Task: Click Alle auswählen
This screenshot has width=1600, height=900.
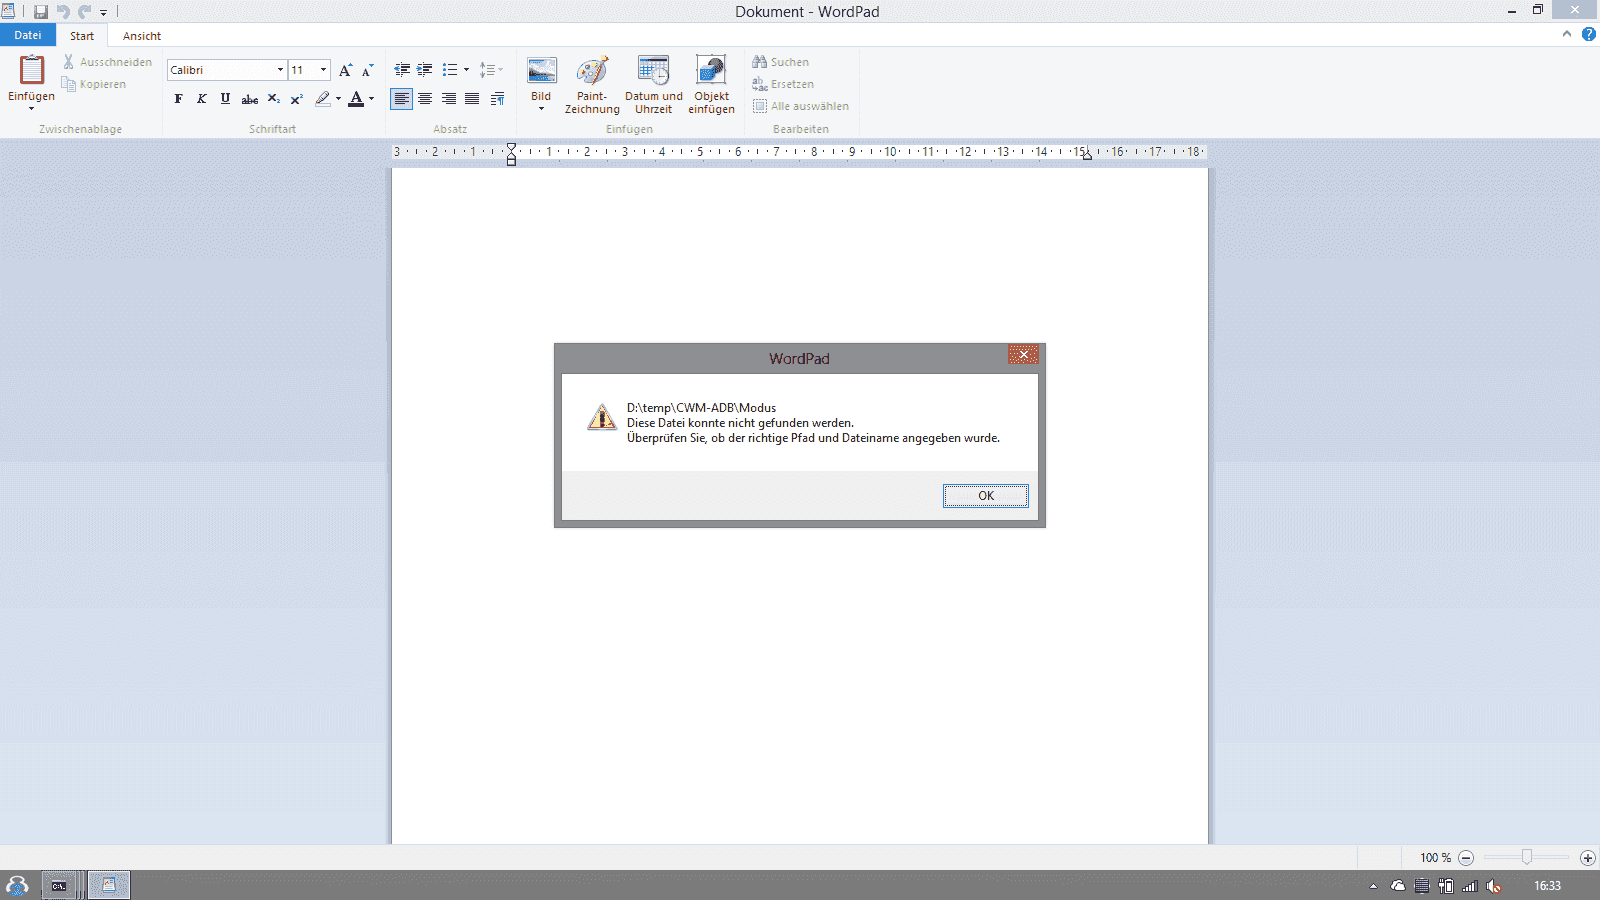Action: [x=801, y=106]
